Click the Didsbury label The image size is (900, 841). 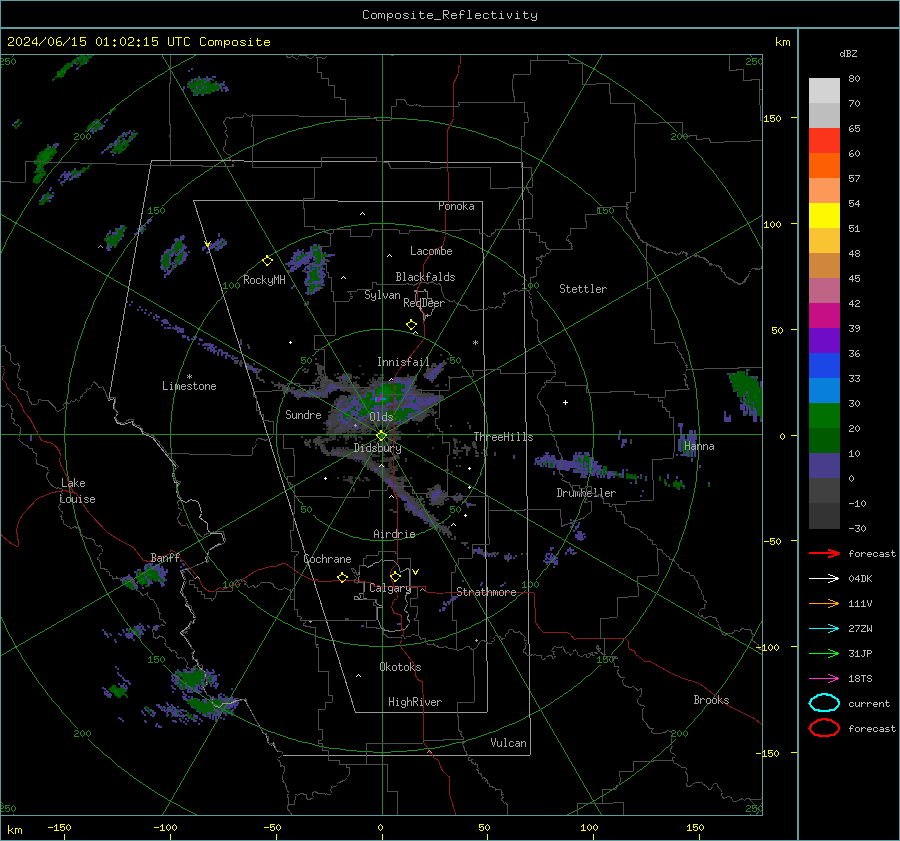point(377,448)
